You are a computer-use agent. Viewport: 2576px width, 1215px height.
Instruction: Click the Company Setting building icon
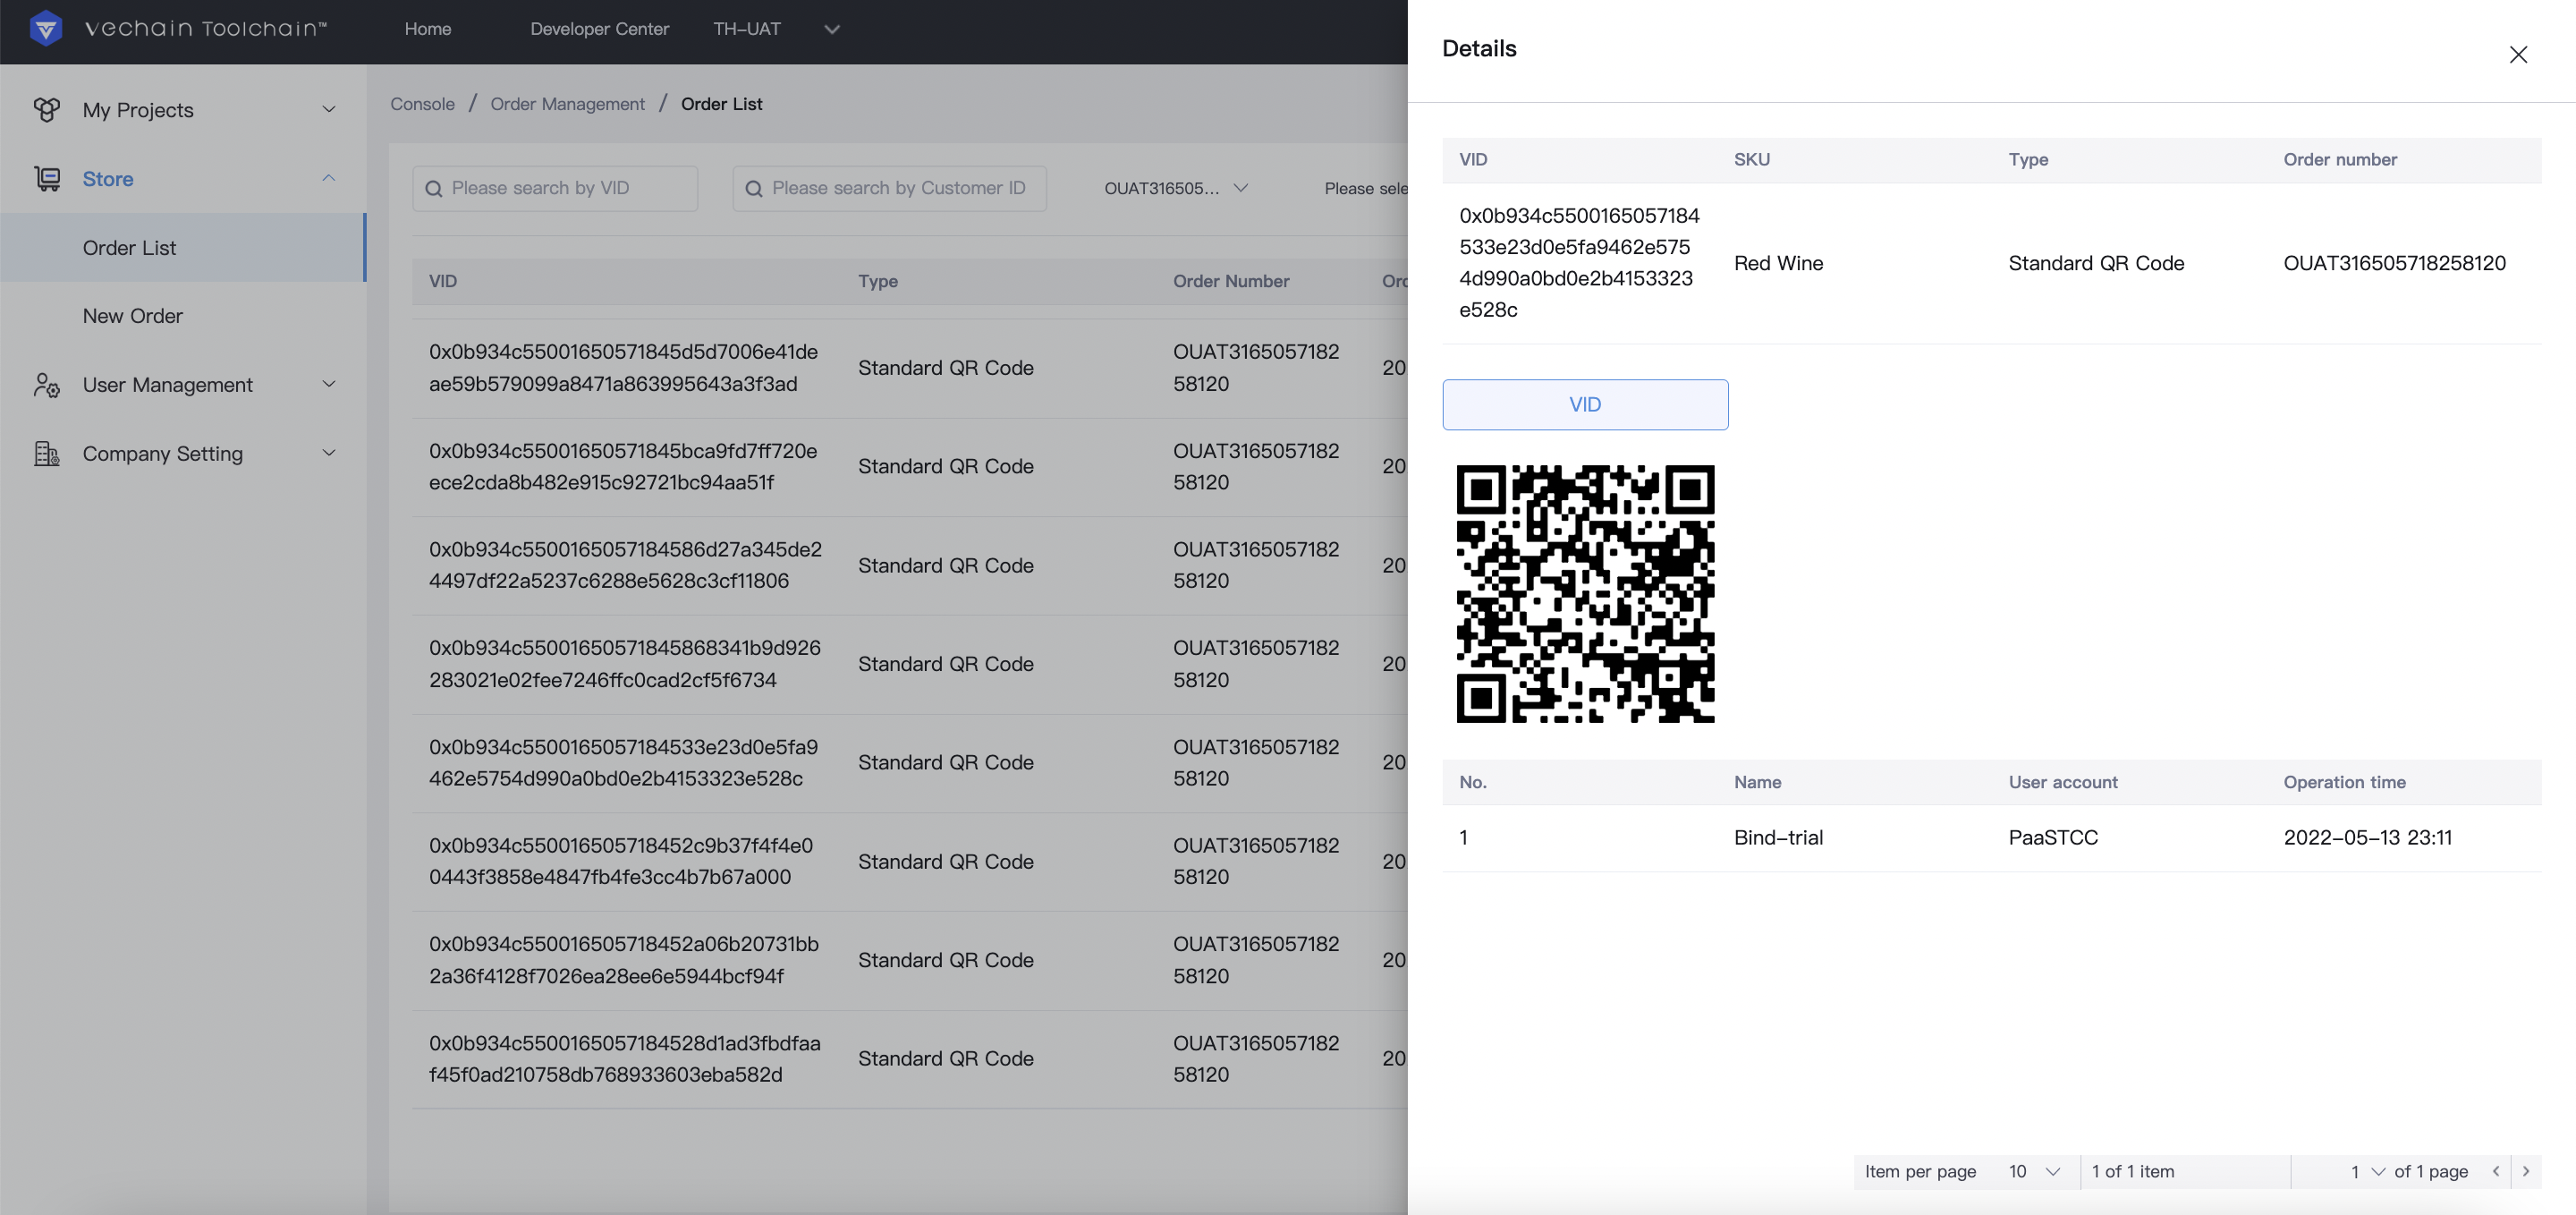pyautogui.click(x=46, y=454)
